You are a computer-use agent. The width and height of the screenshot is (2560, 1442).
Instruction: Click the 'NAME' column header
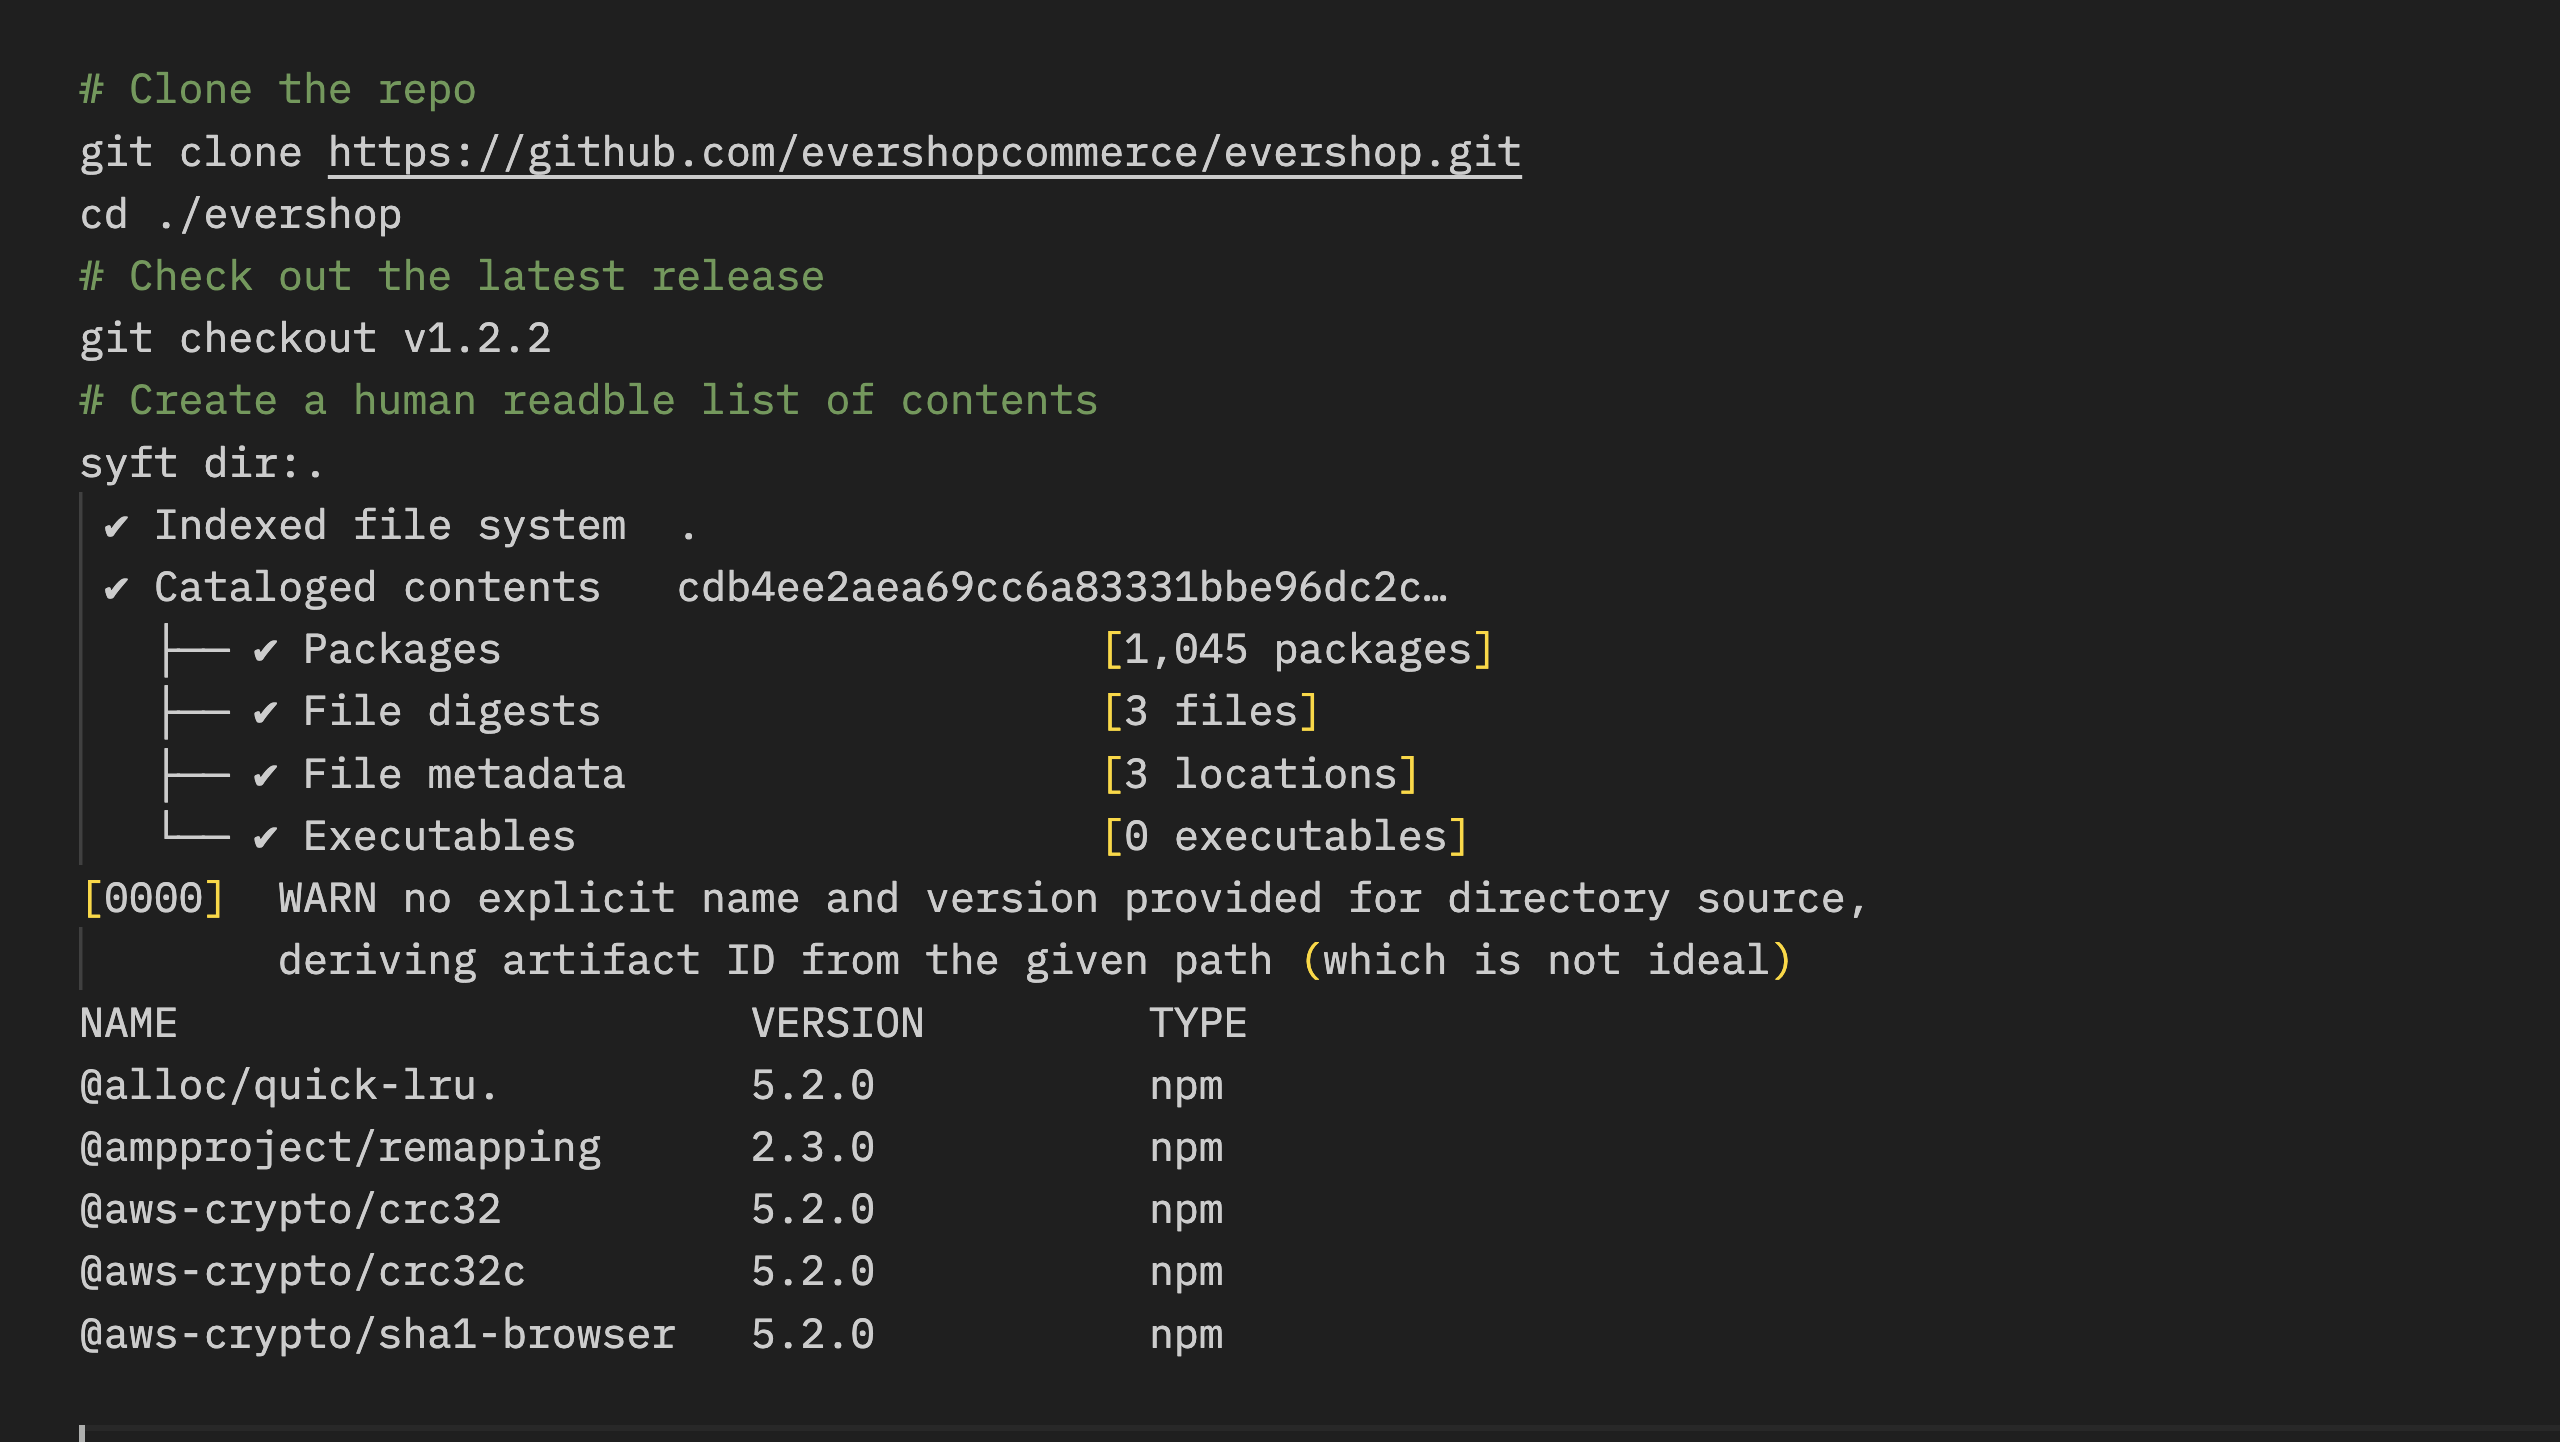point(129,1024)
